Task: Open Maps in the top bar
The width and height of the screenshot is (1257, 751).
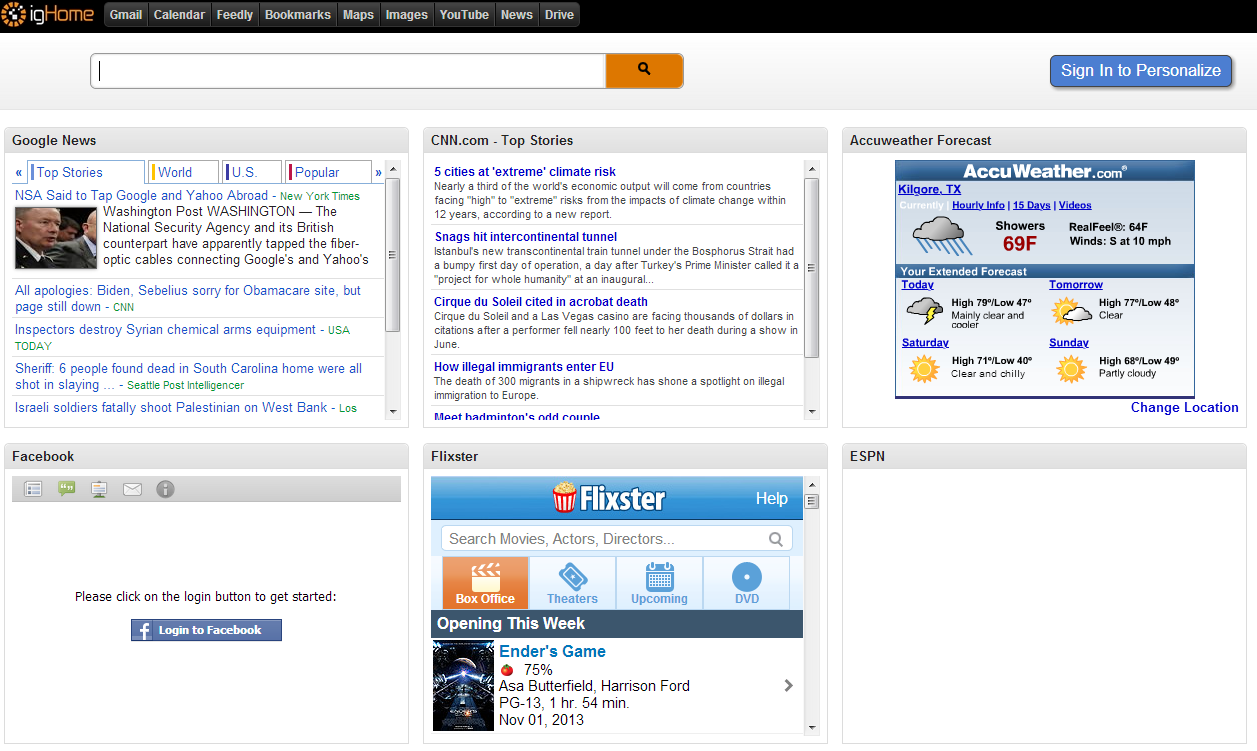Action: pyautogui.click(x=358, y=15)
